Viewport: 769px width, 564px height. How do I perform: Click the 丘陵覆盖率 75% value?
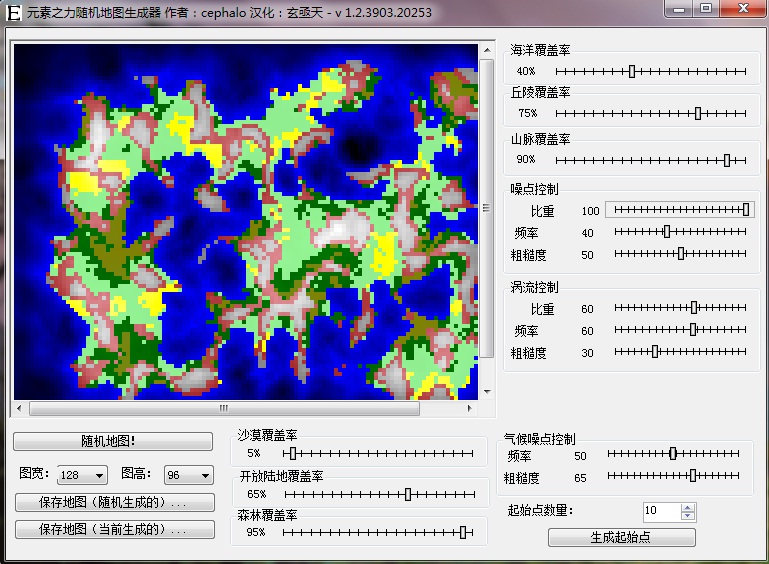(x=528, y=113)
